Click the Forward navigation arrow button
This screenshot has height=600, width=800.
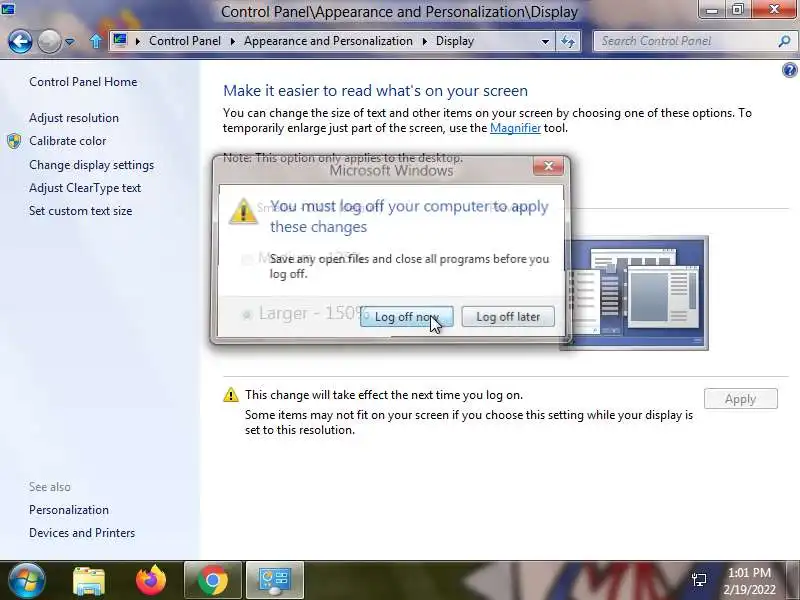[x=49, y=41]
